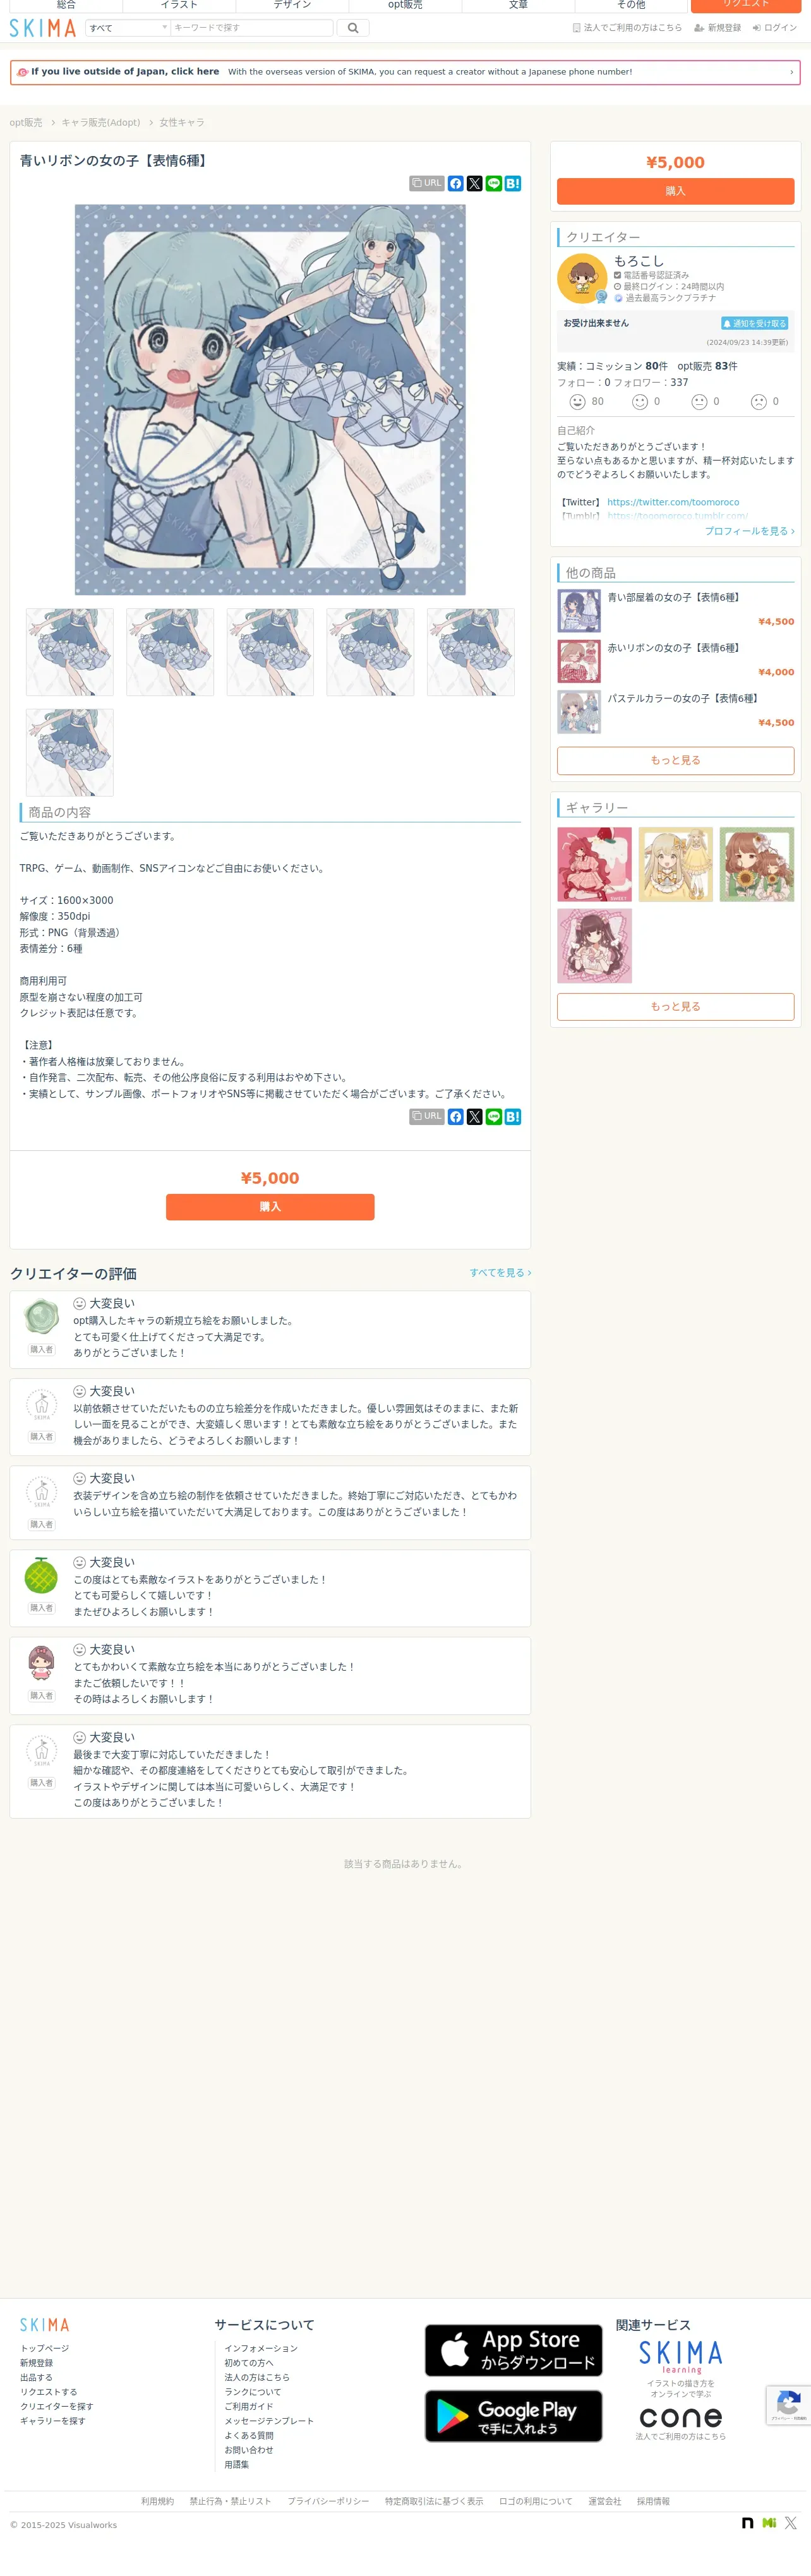Click creator avatar もろこし
The image size is (811, 2576).
point(582,278)
